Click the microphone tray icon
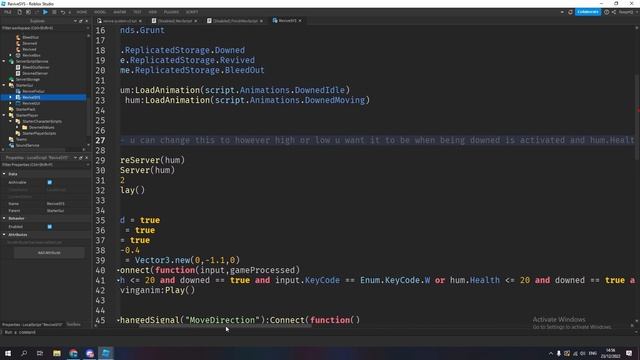 click(x=559, y=353)
